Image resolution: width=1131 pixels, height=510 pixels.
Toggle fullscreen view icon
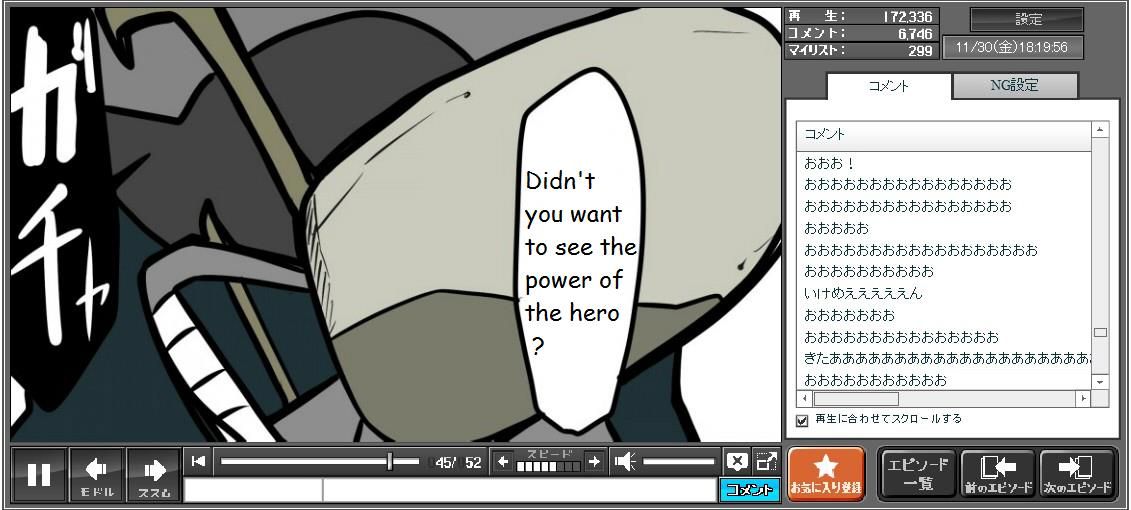[x=766, y=461]
